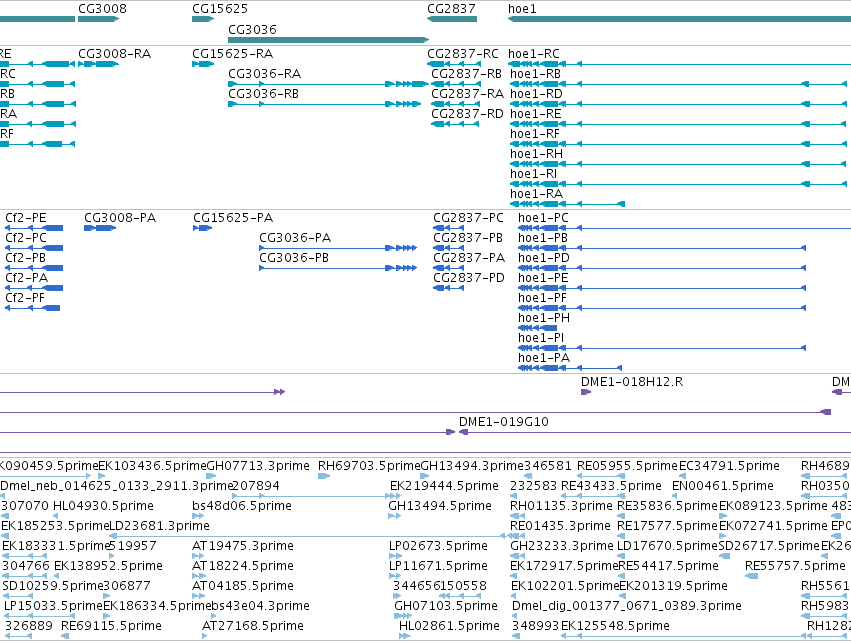
Task: Select protein CG3036-PB
Action: (x=294, y=258)
